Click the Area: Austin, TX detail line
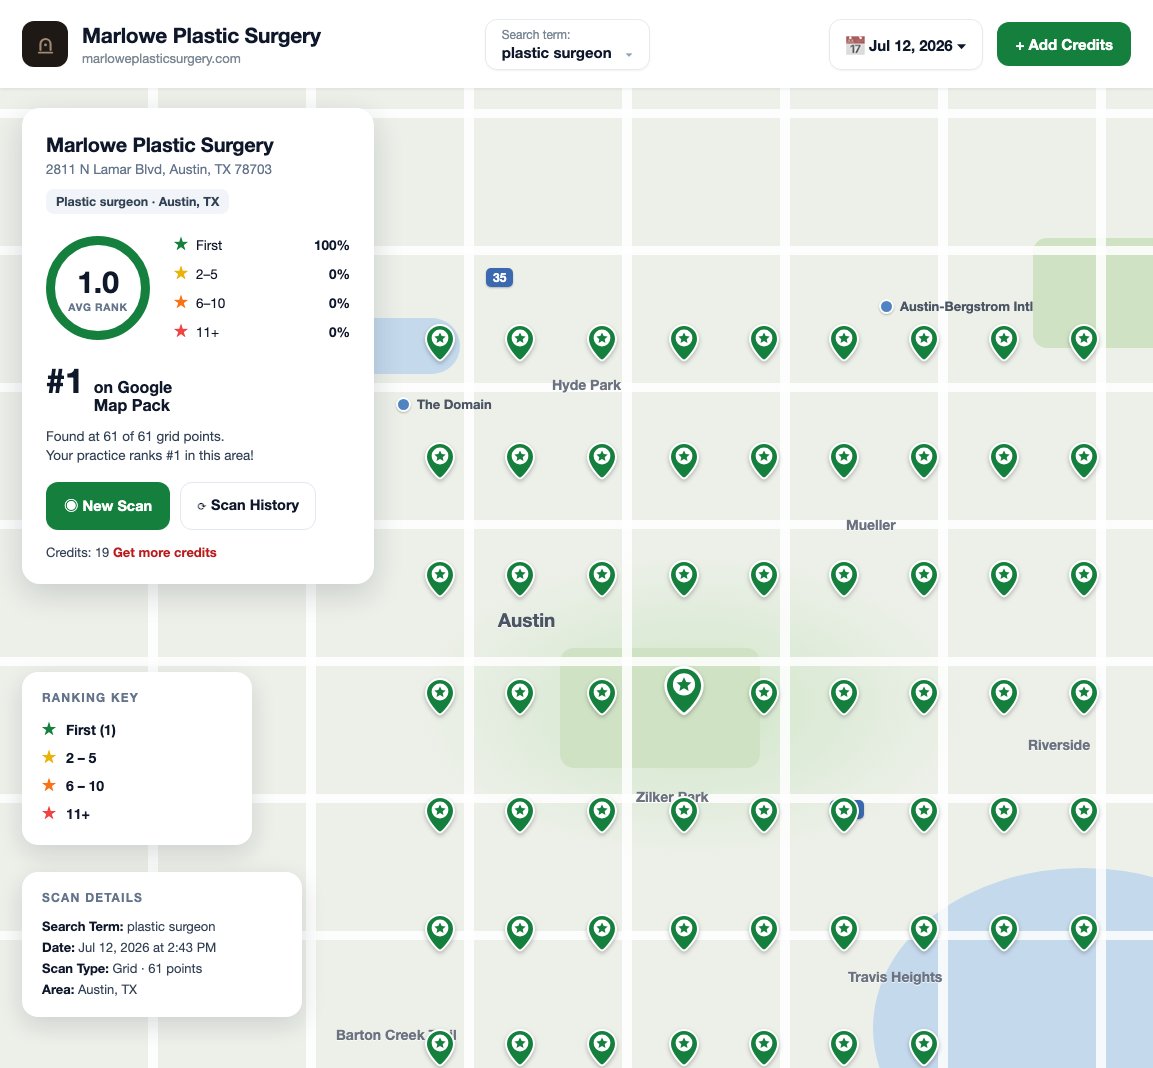This screenshot has height=1068, width=1153. coord(90,989)
